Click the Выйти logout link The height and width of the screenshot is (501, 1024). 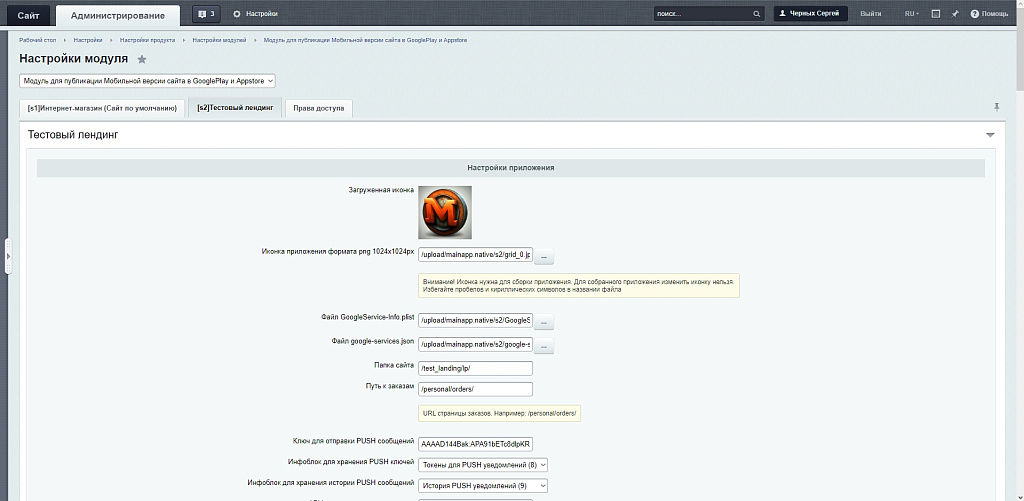coord(870,14)
